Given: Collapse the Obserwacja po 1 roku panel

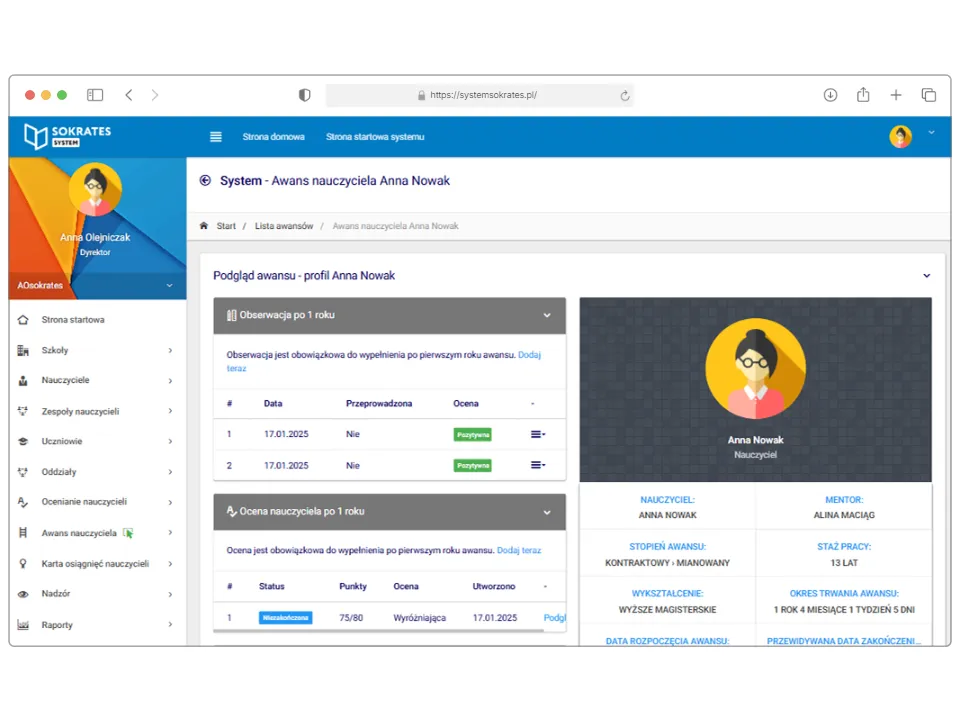Looking at the screenshot, I should (x=547, y=315).
